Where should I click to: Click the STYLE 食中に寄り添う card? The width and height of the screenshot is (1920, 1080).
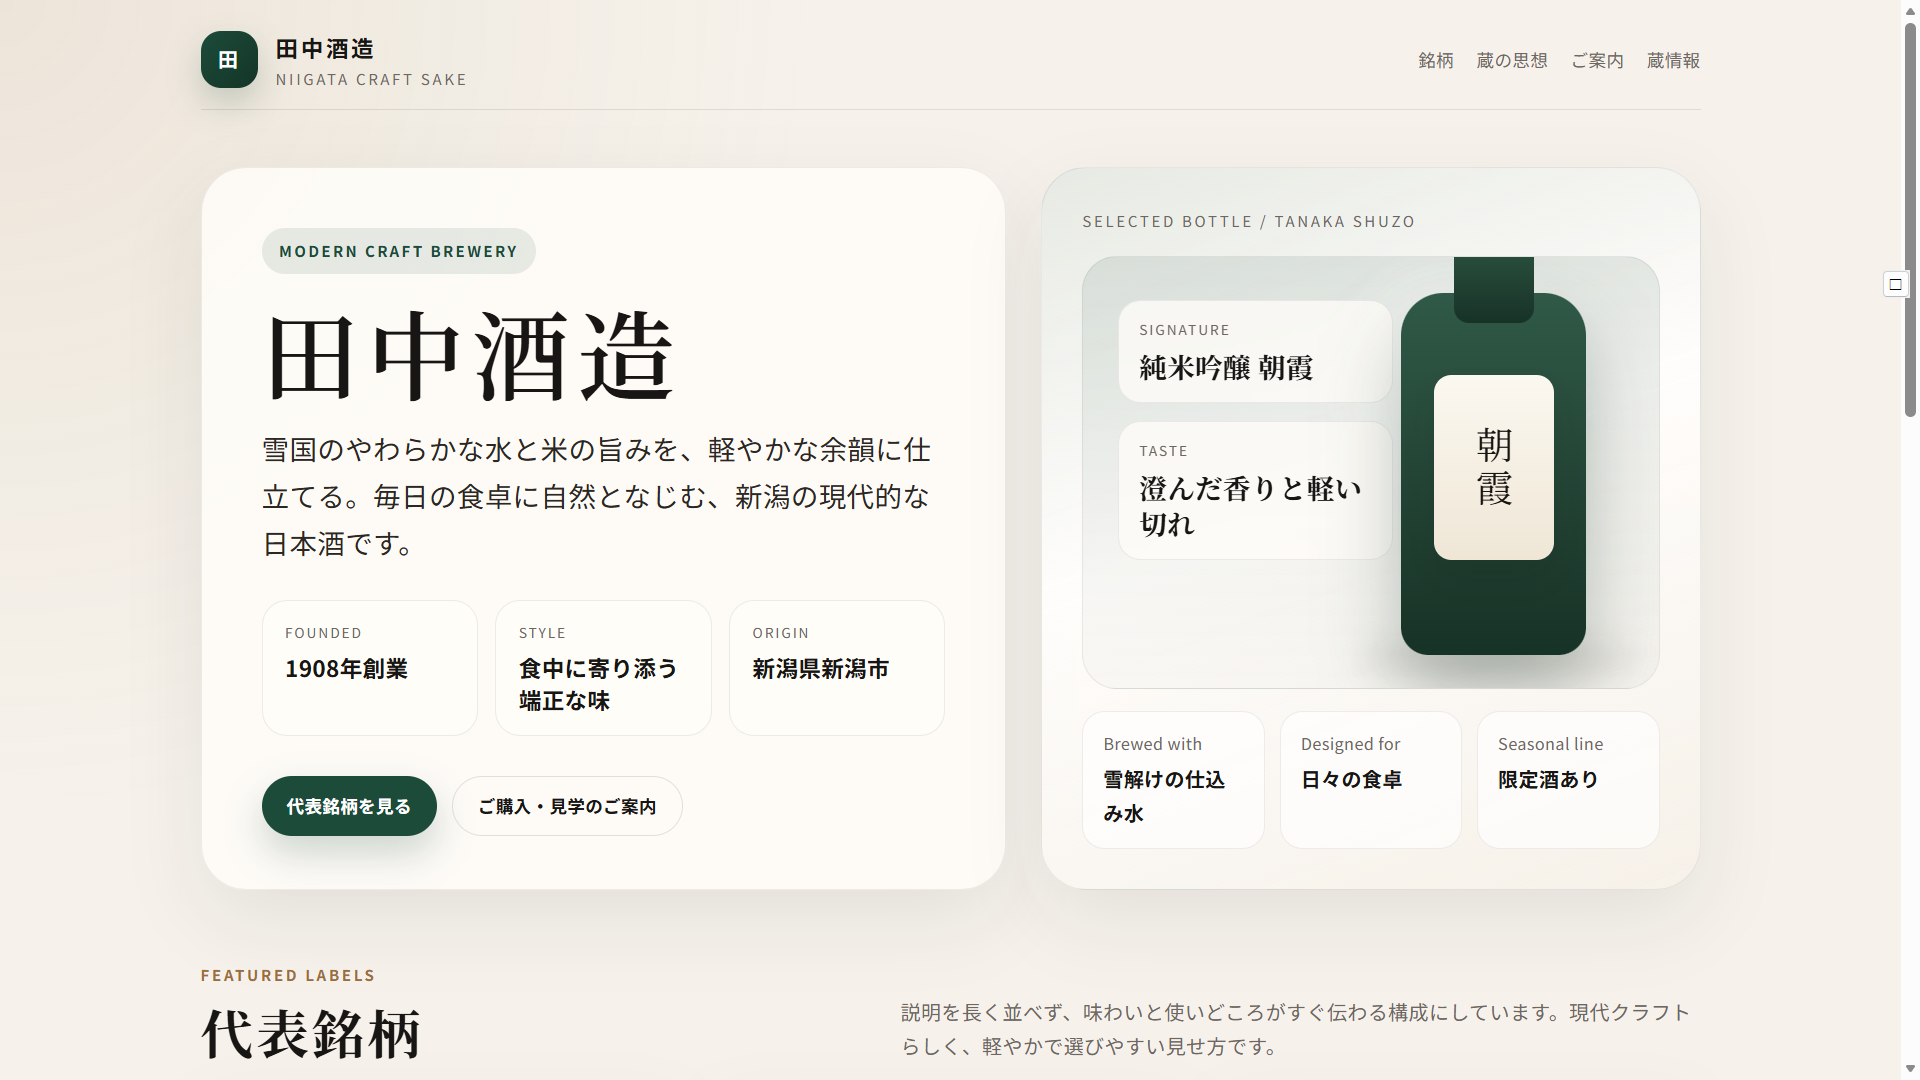click(603, 667)
